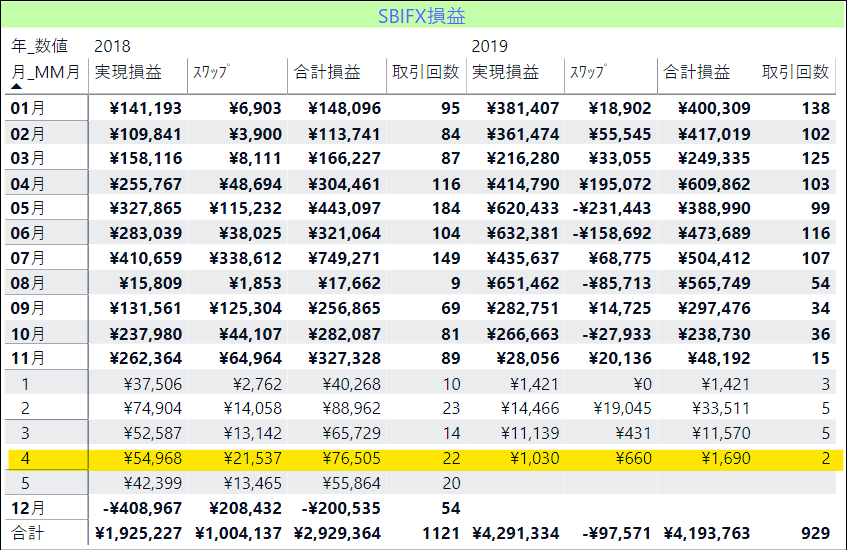Click total trade count 1121

click(441, 533)
